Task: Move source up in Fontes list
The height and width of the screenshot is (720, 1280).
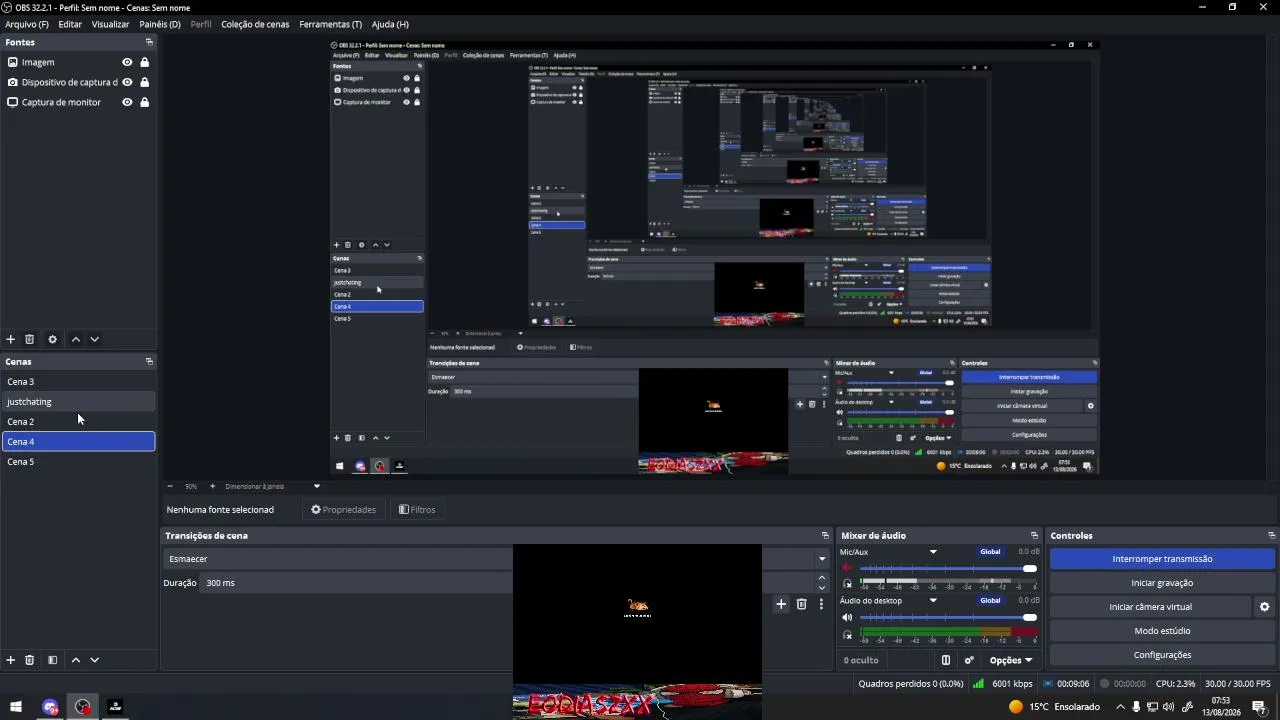Action: point(76,340)
